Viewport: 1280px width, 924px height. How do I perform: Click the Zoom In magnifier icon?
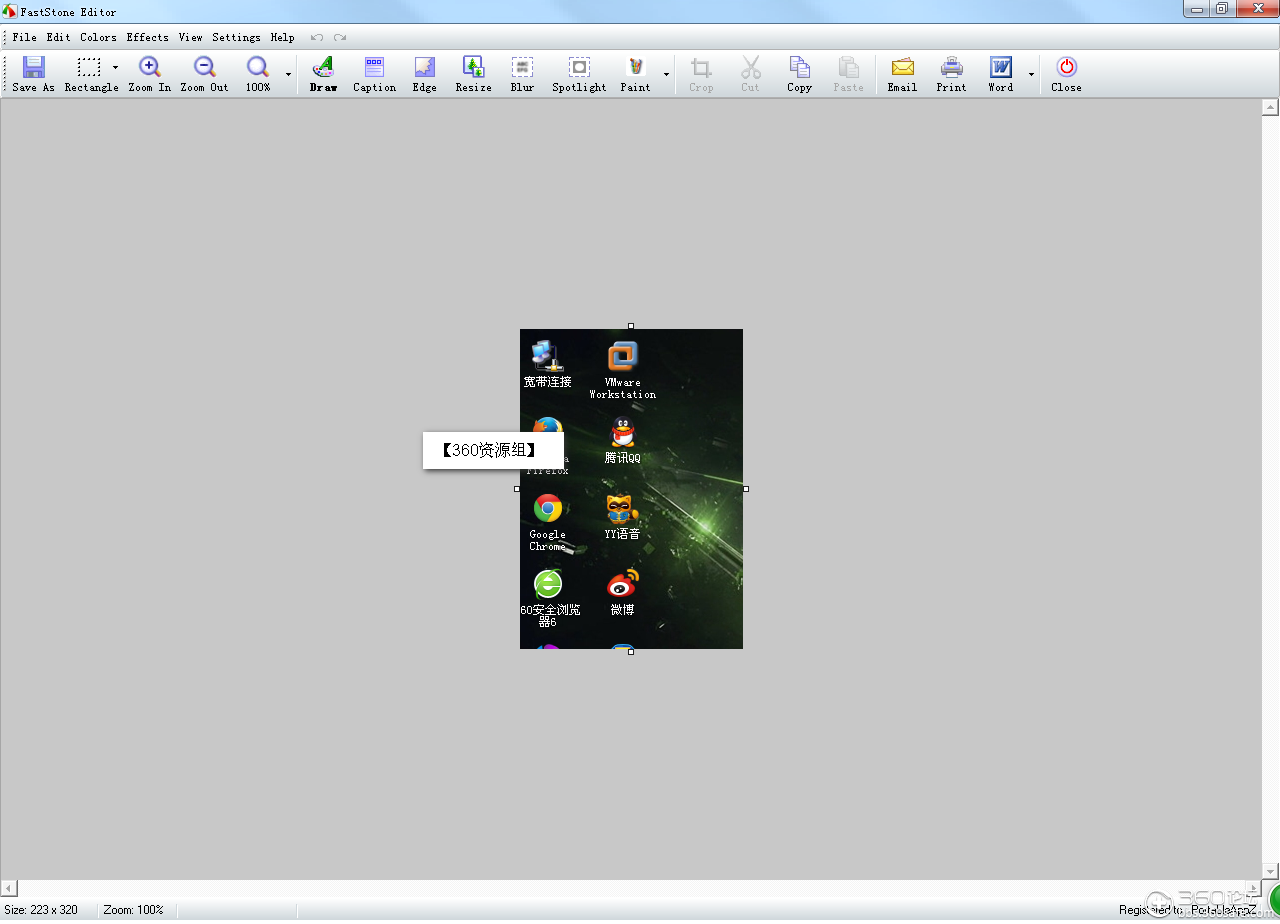coord(150,67)
